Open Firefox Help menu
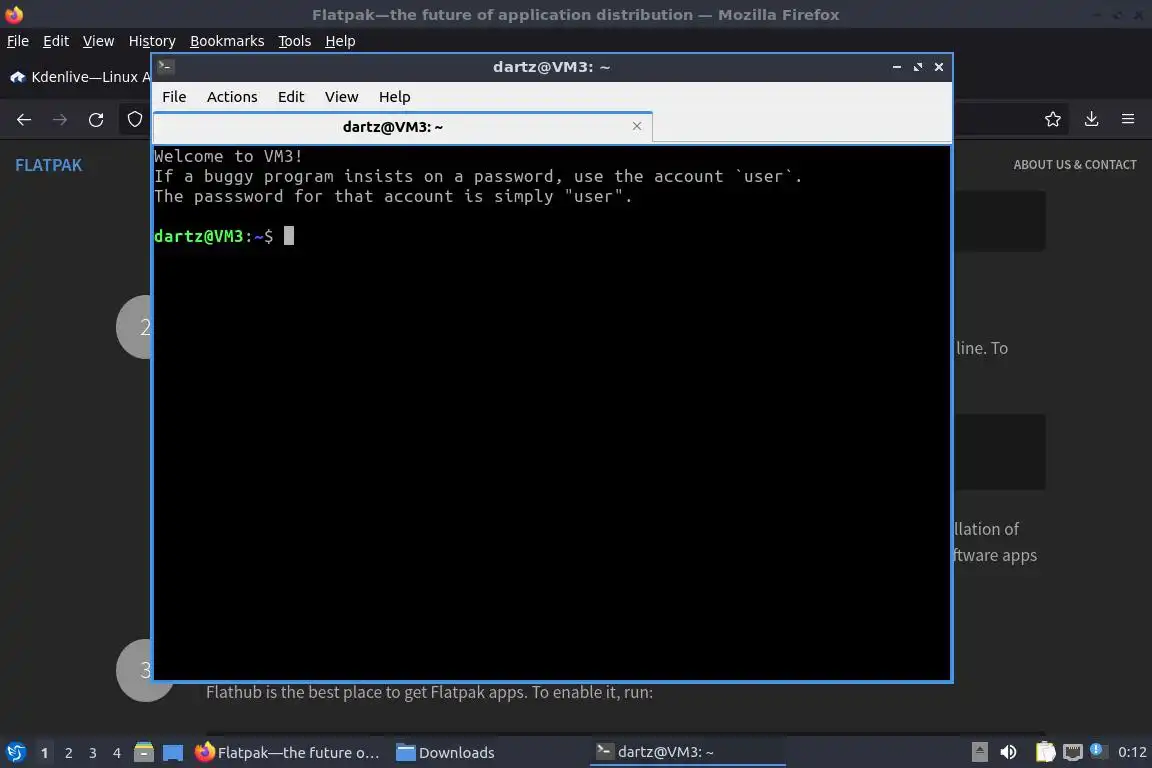 coord(340,41)
